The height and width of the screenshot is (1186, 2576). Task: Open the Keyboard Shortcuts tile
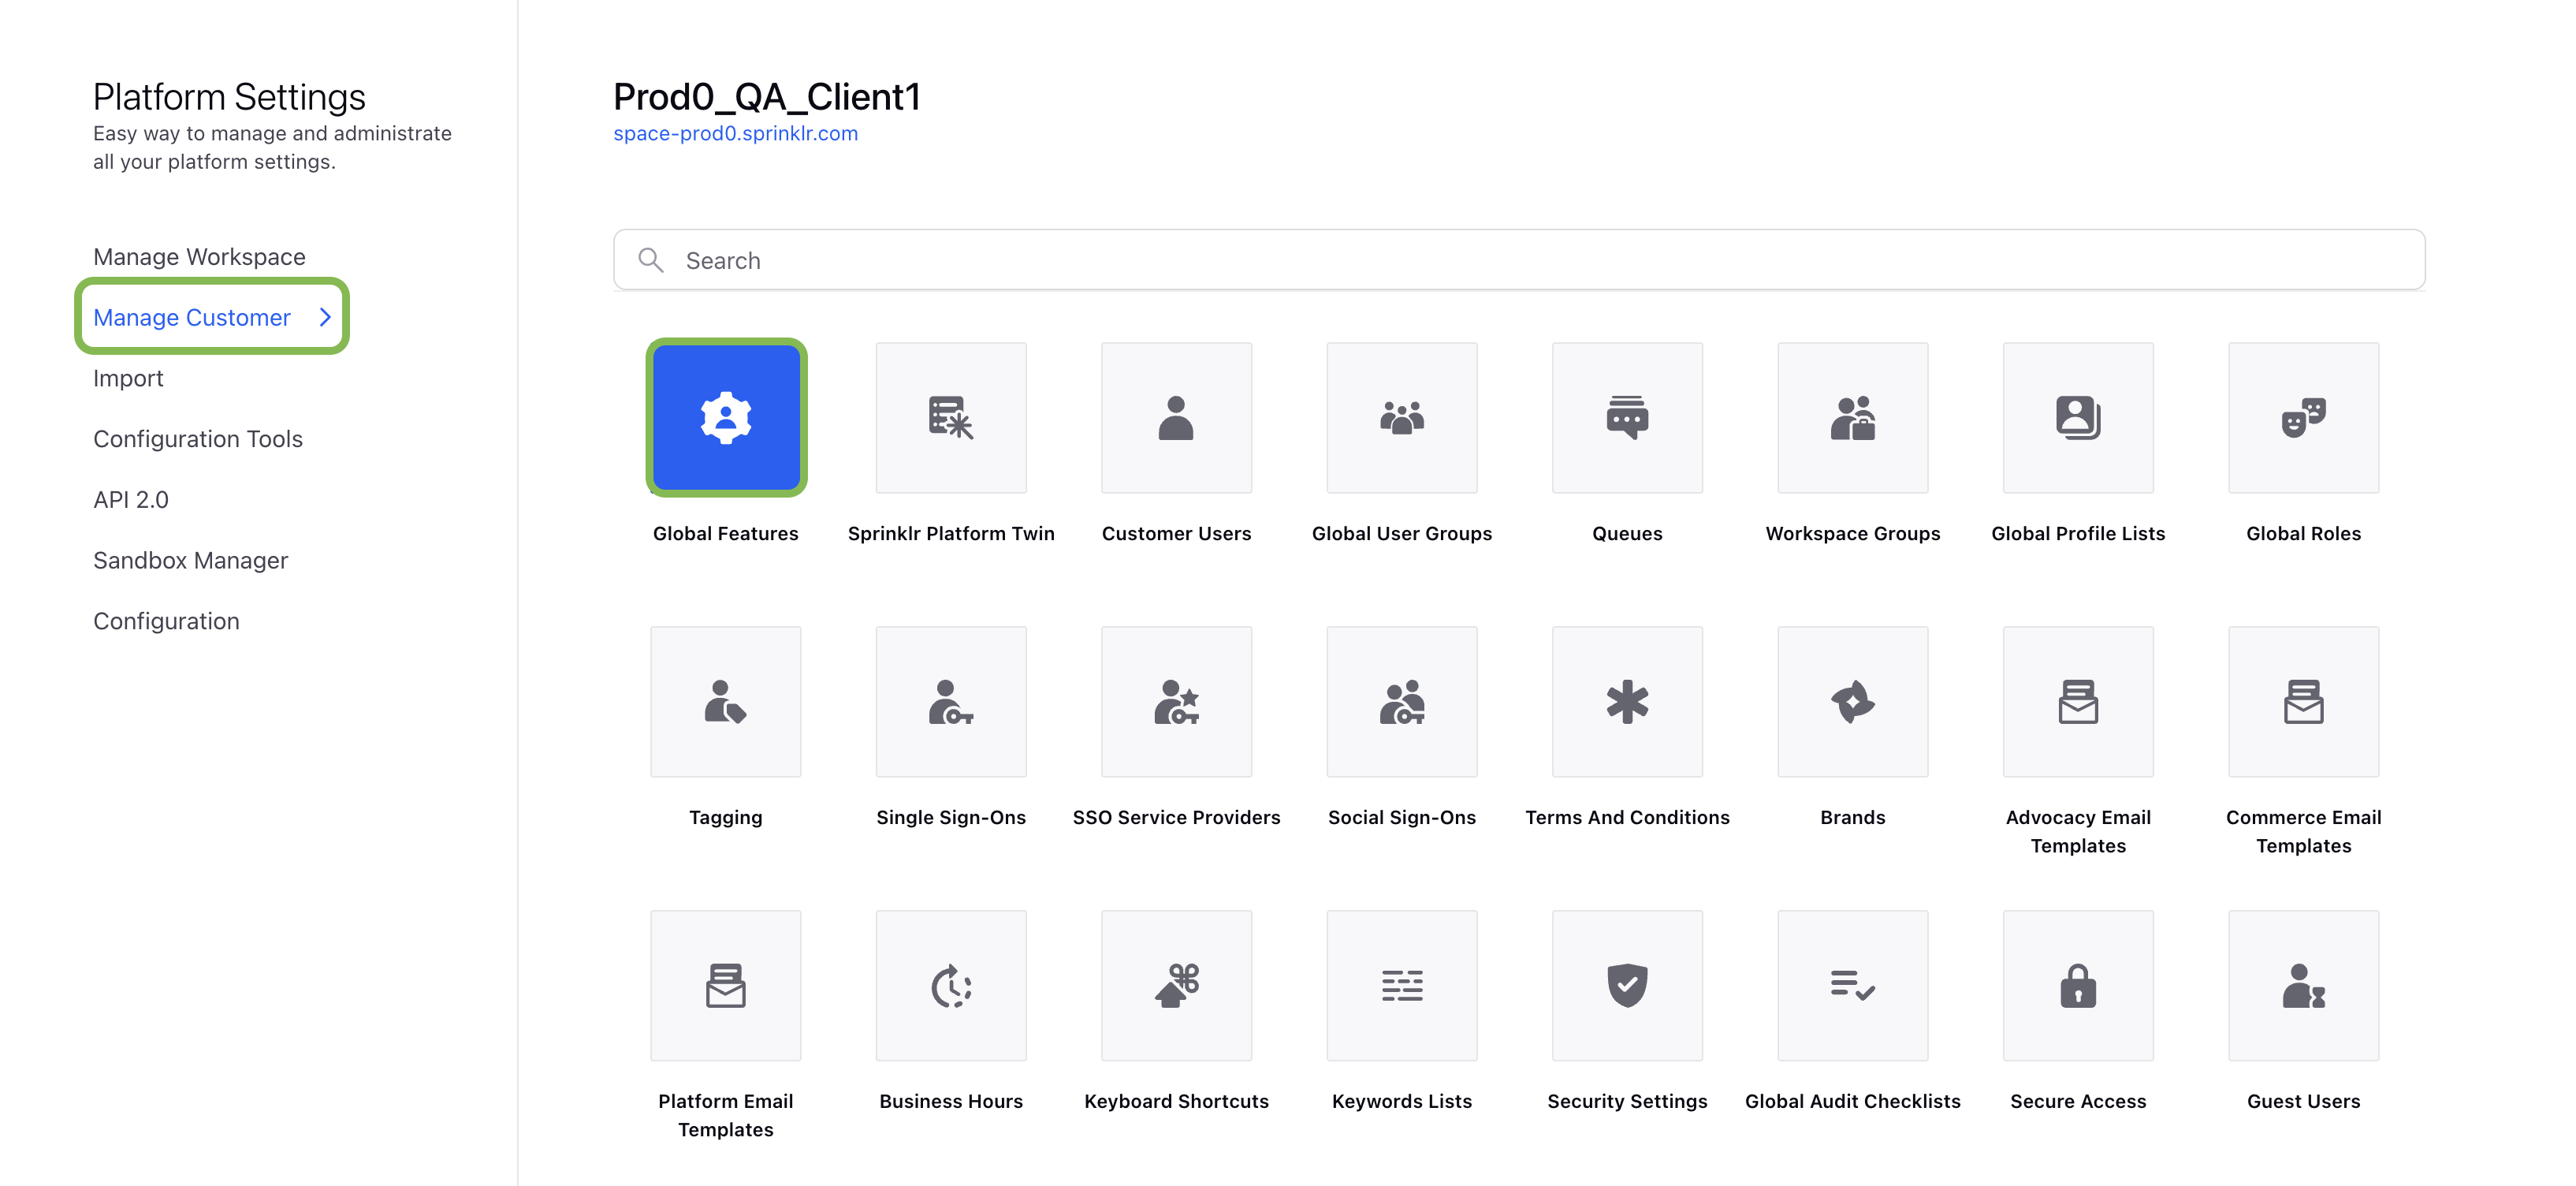coord(1176,985)
